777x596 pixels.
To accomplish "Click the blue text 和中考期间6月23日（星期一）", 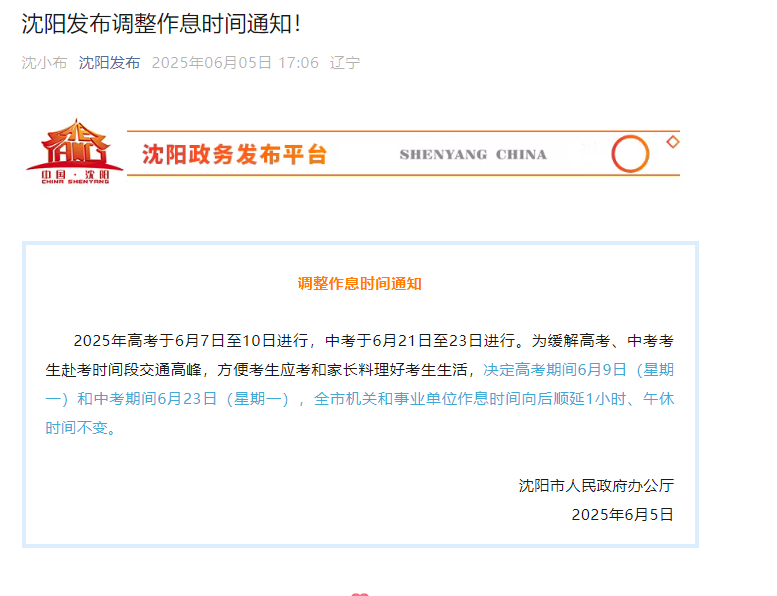I will point(184,399).
